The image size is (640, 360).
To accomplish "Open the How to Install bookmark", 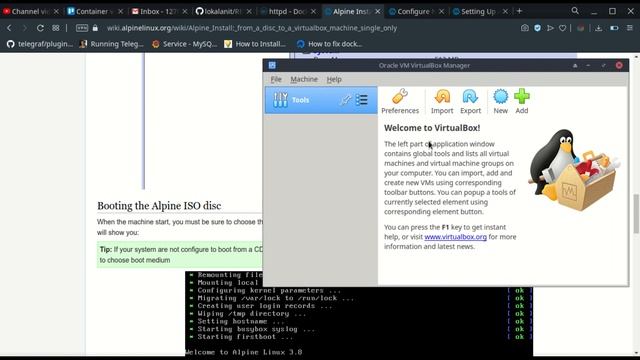I will (x=255, y=44).
